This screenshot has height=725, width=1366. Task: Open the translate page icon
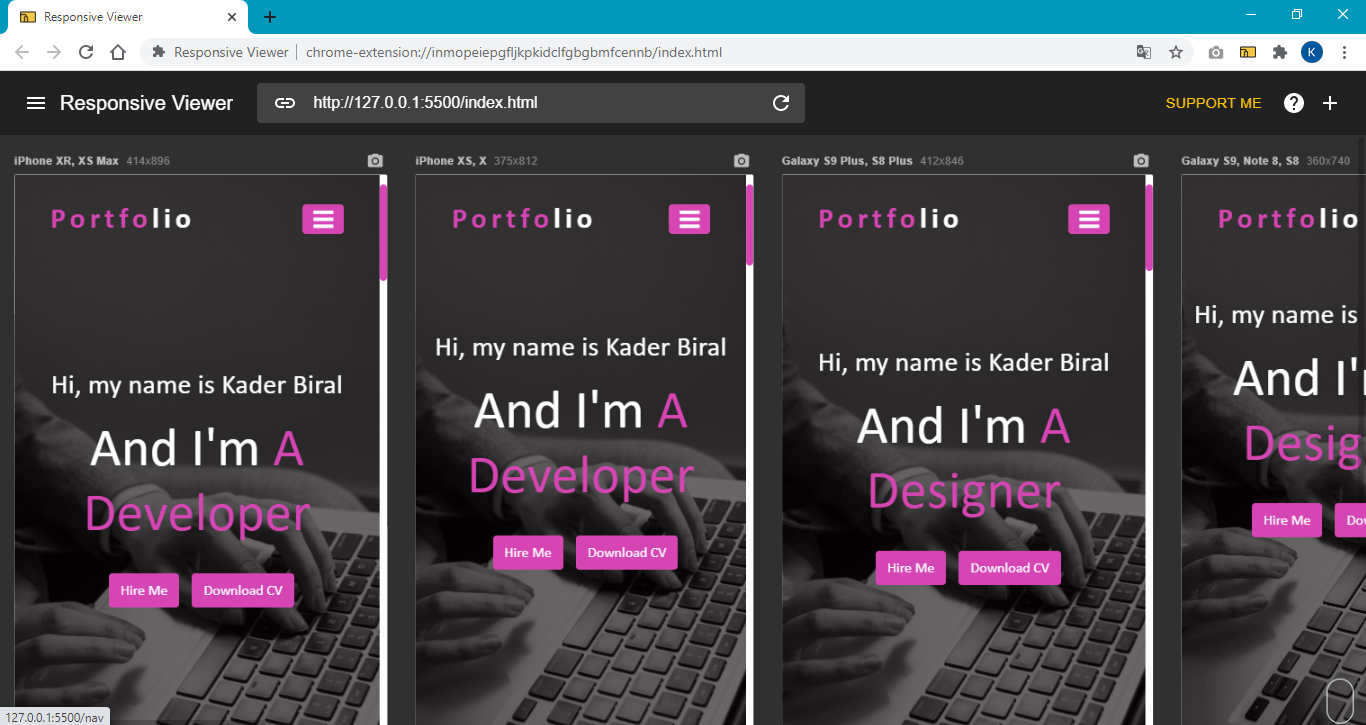click(x=1144, y=52)
